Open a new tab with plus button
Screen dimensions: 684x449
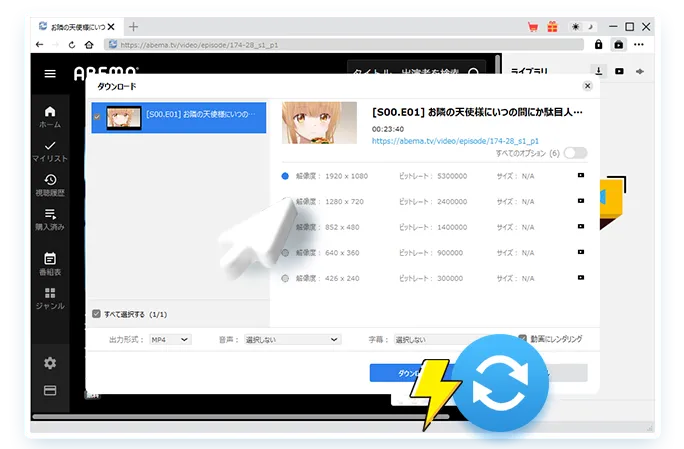click(x=133, y=27)
